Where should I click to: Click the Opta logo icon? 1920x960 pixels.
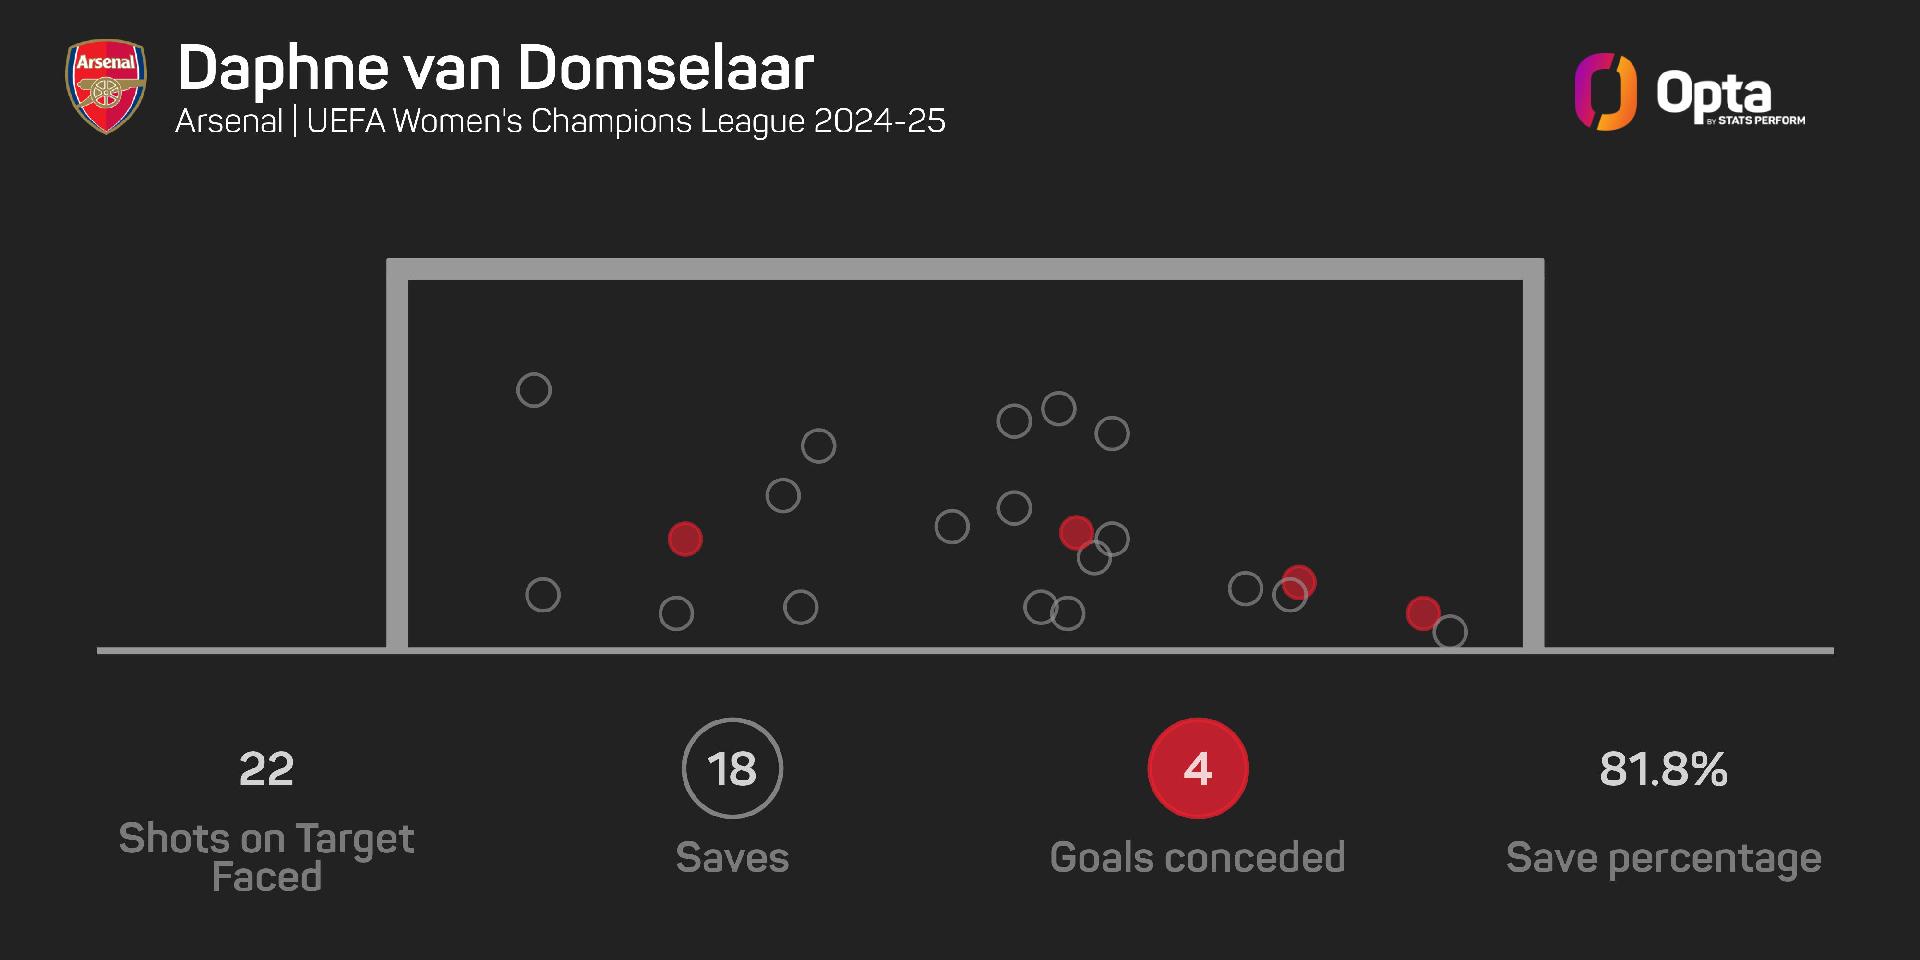(1605, 92)
